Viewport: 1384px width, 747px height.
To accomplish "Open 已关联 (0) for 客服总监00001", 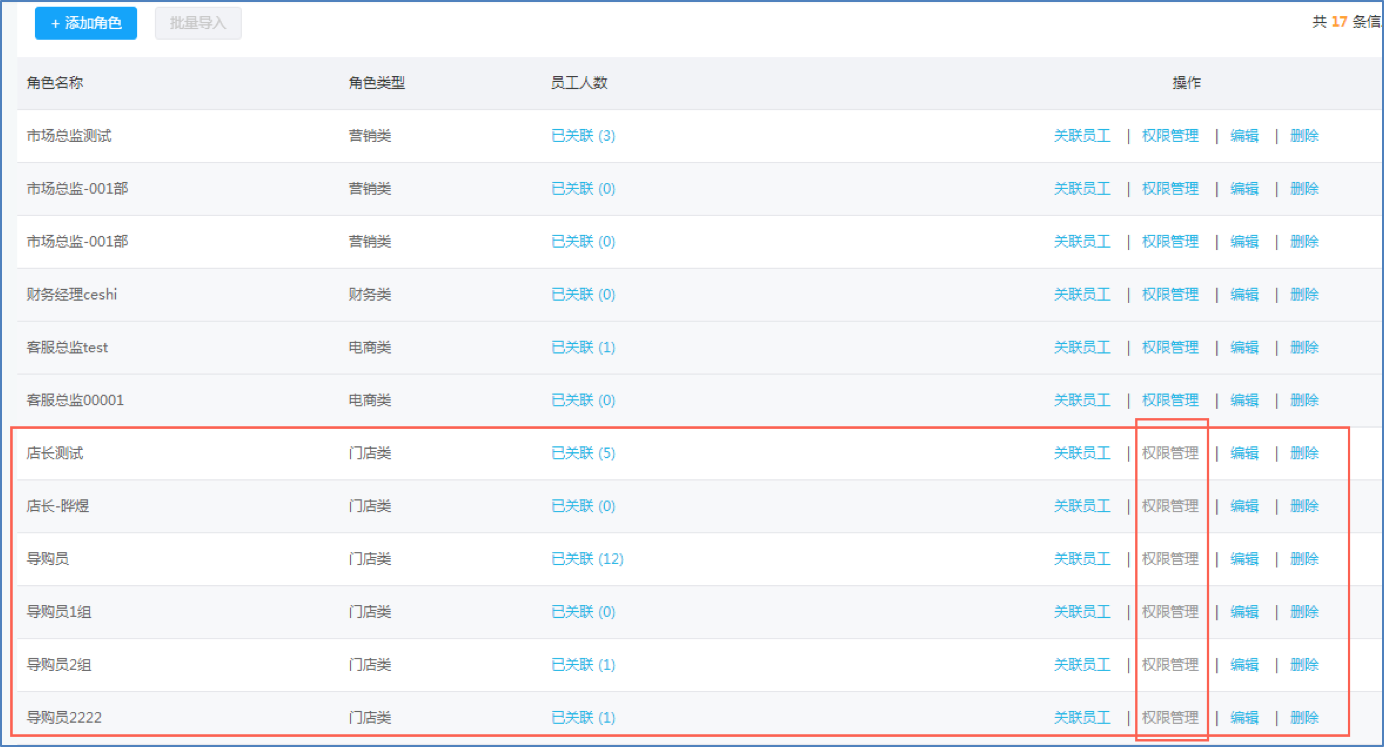I will pyautogui.click(x=583, y=401).
